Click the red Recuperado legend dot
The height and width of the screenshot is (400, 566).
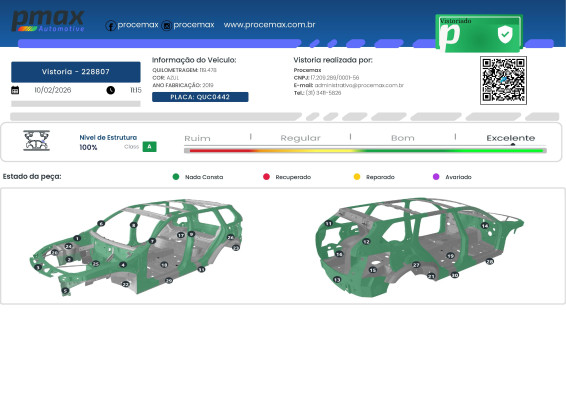[266, 177]
